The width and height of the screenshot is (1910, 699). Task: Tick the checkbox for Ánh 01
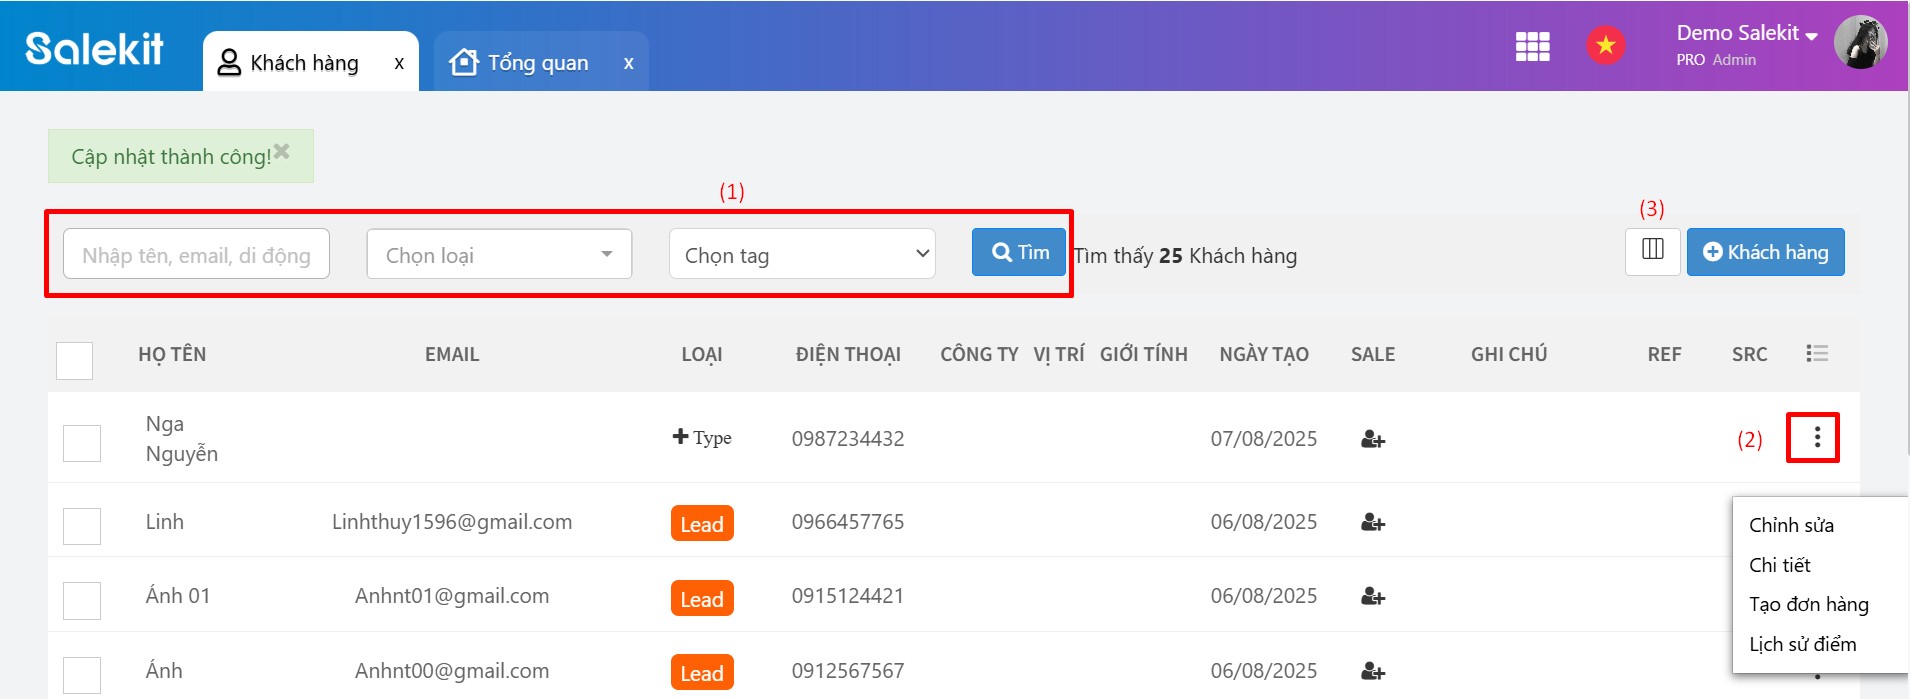(x=82, y=601)
